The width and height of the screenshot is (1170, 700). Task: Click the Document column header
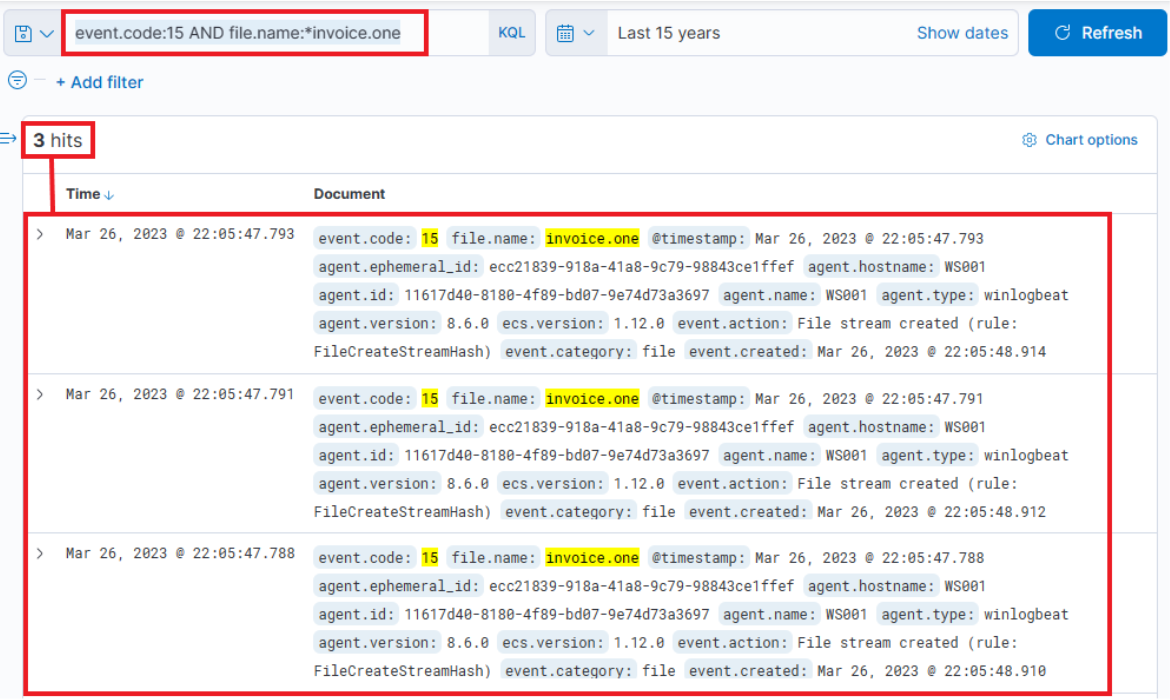(349, 194)
